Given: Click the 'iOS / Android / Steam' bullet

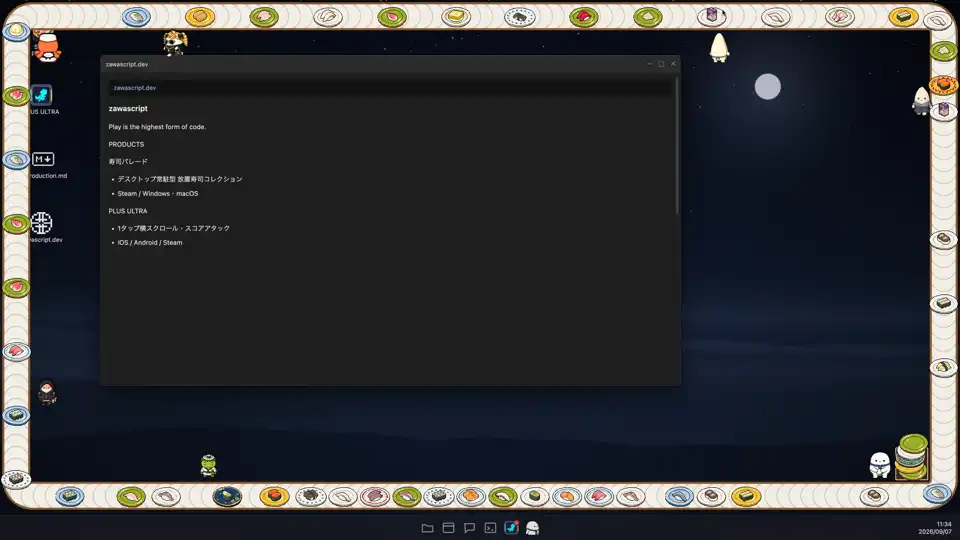Looking at the screenshot, I should [150, 242].
